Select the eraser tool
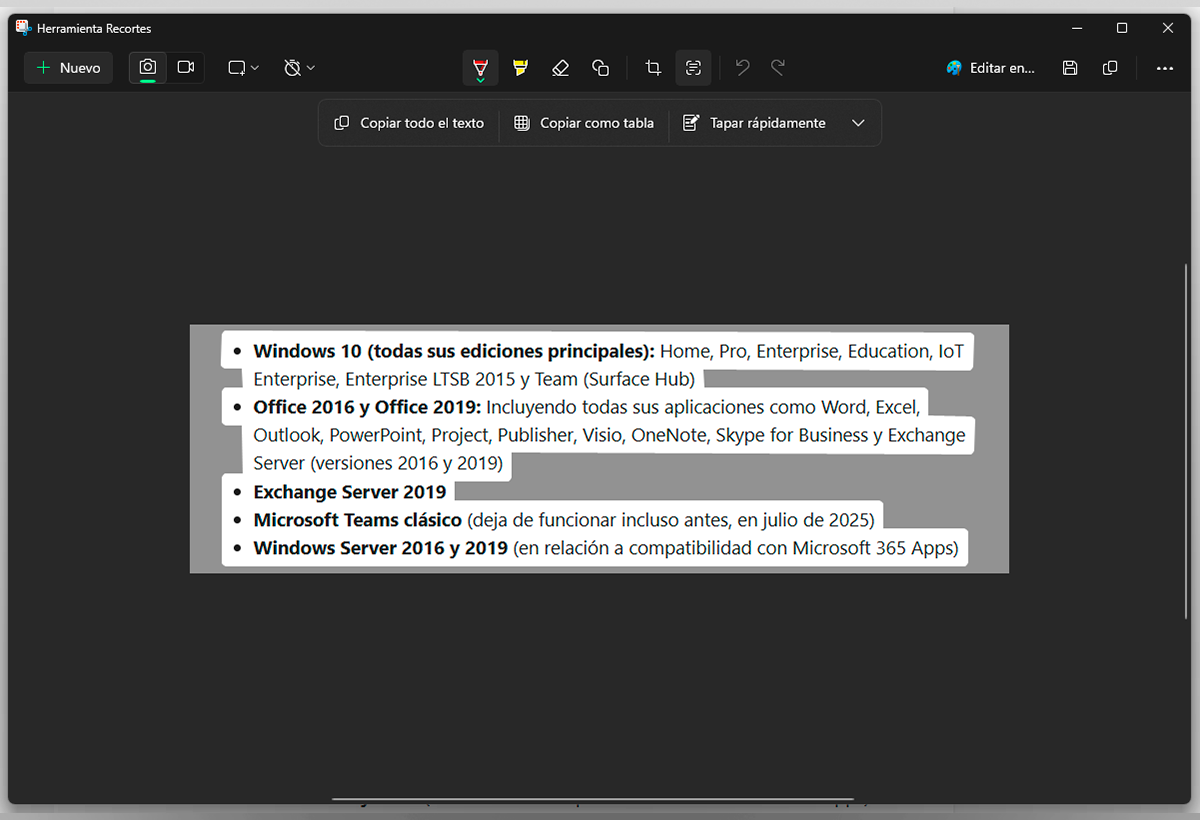 coord(560,68)
